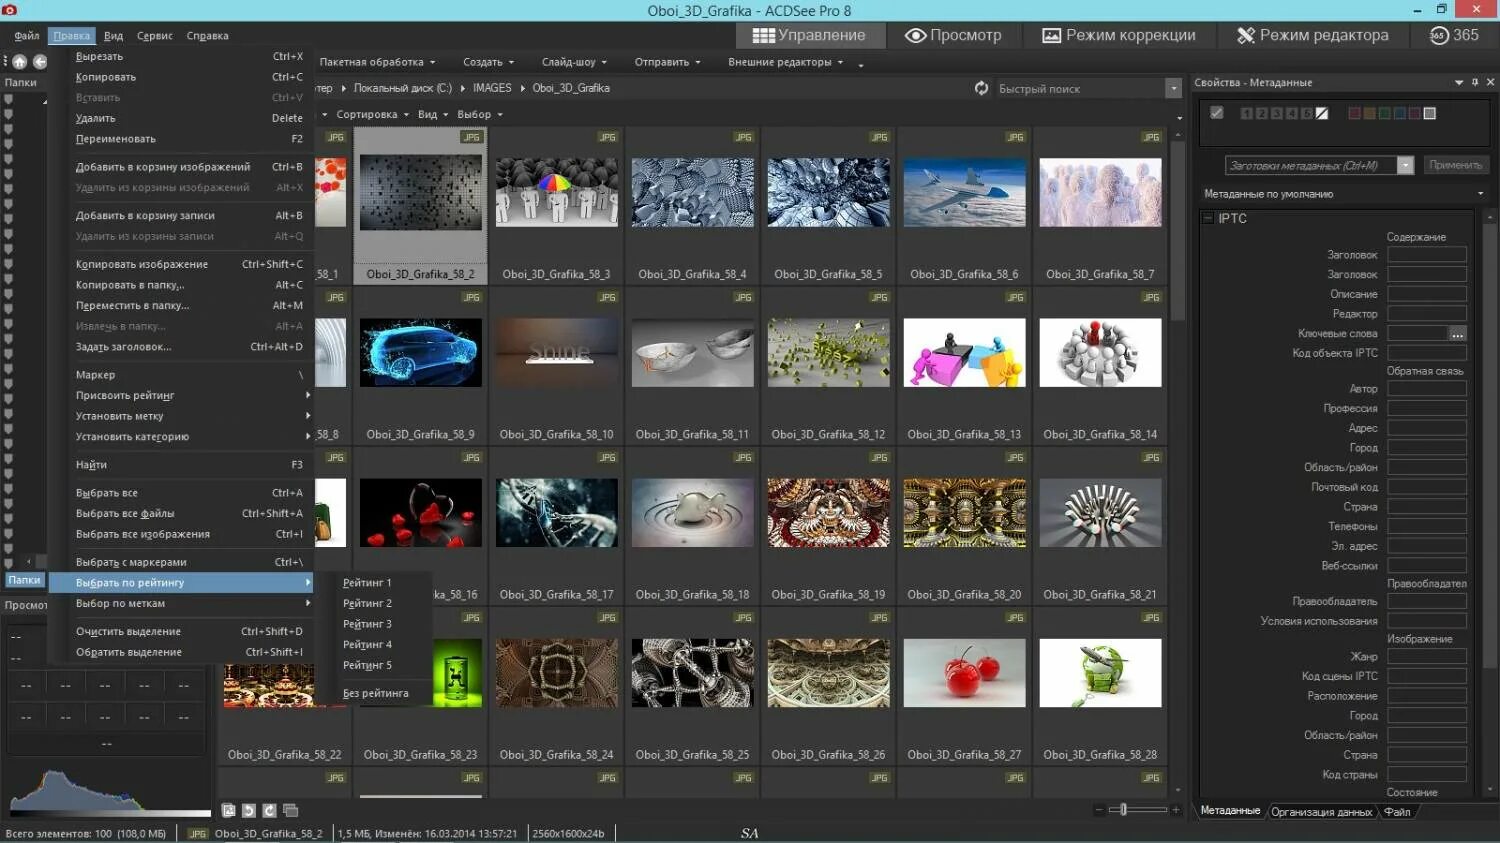Click zoom-out minus icon by thumbnail slider
Image resolution: width=1500 pixels, height=843 pixels.
pyautogui.click(x=1099, y=810)
